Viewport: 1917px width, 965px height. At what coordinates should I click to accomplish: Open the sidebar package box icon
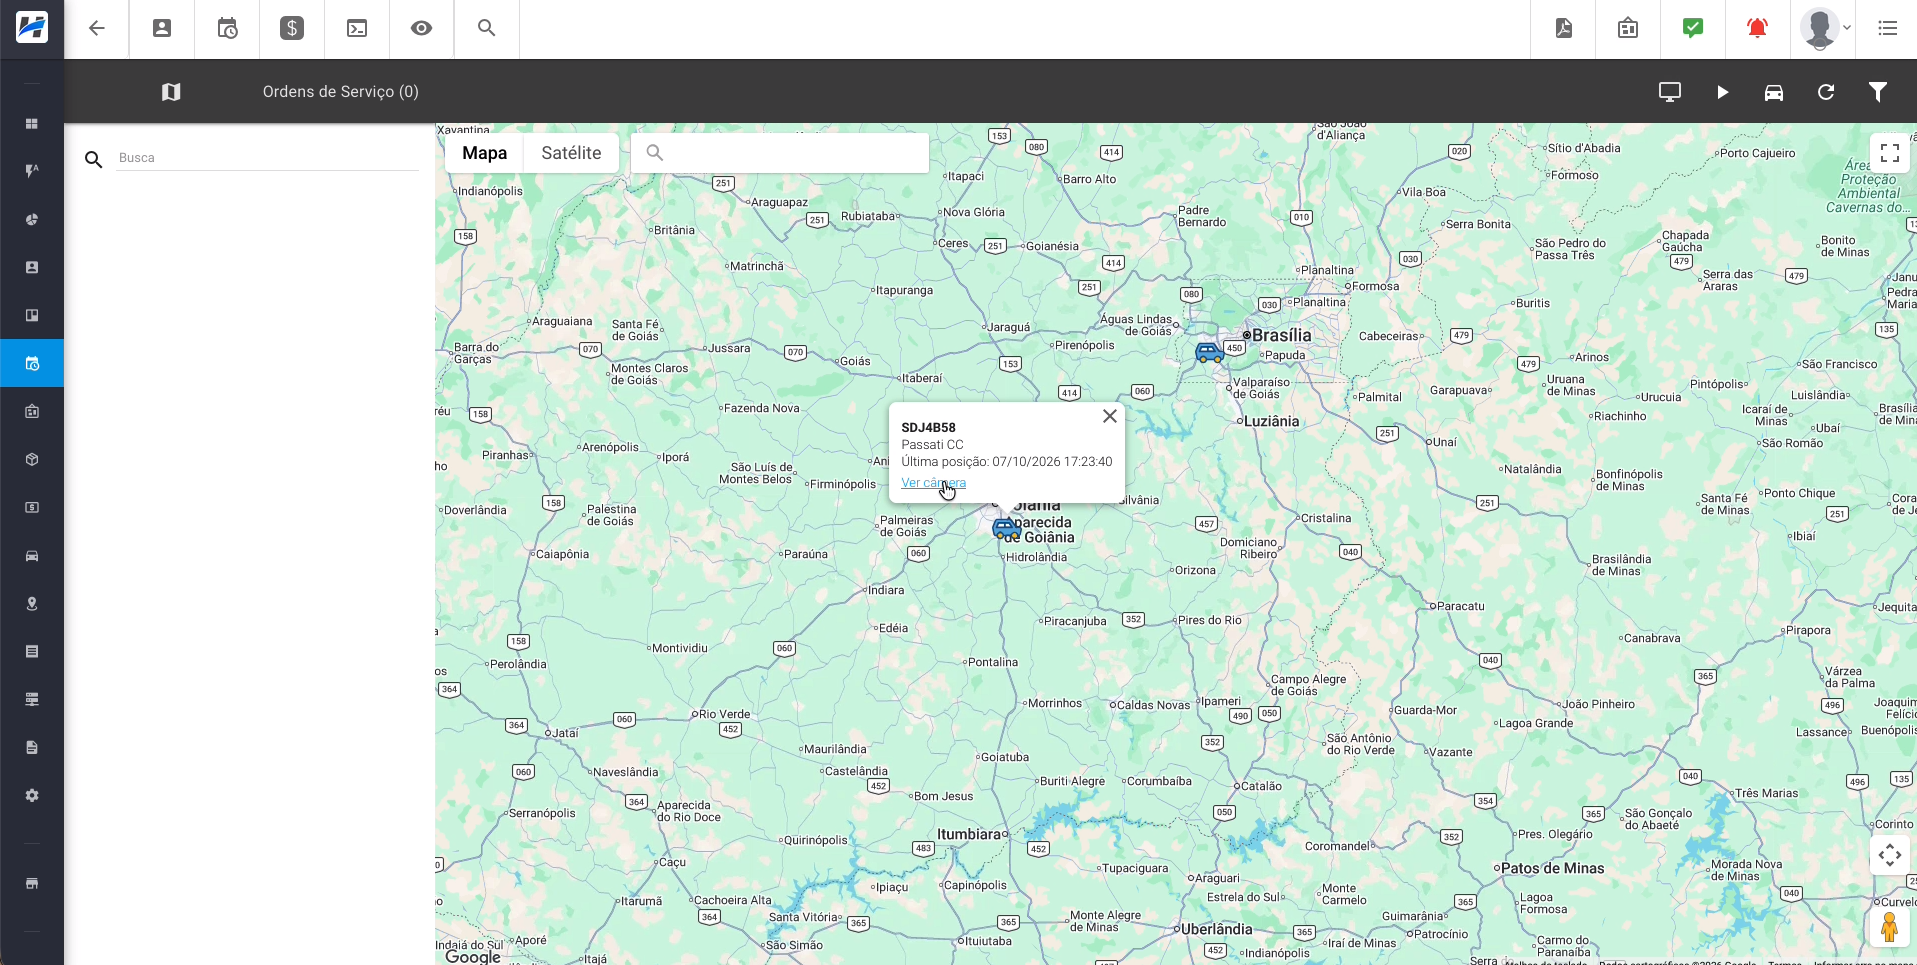point(32,460)
